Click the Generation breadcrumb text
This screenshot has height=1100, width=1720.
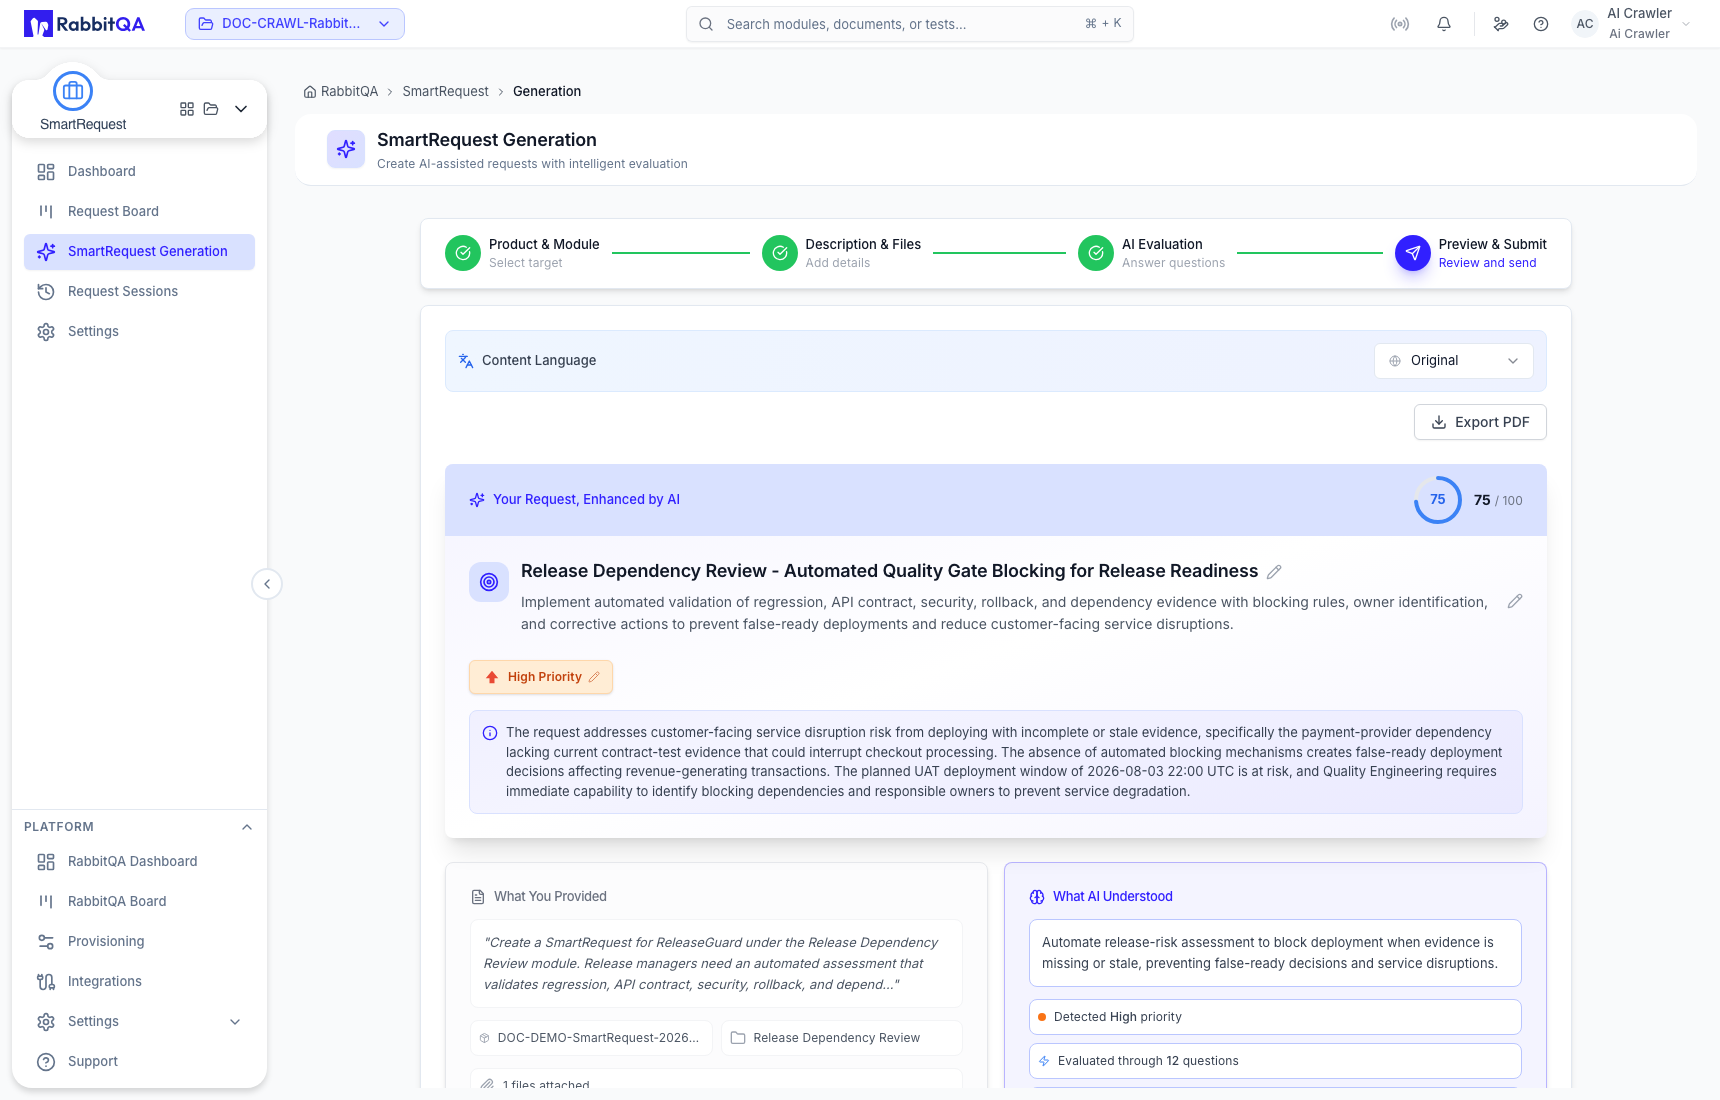point(547,91)
